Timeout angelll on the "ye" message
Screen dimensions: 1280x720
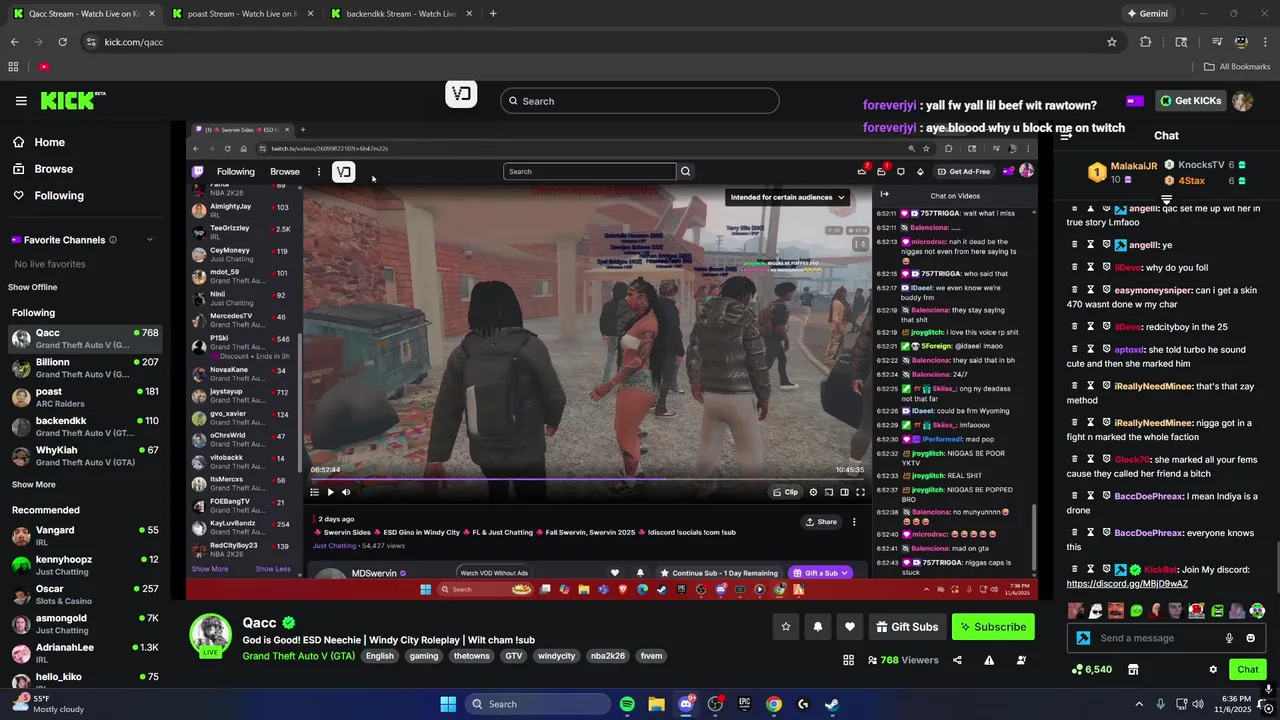click(x=1091, y=244)
